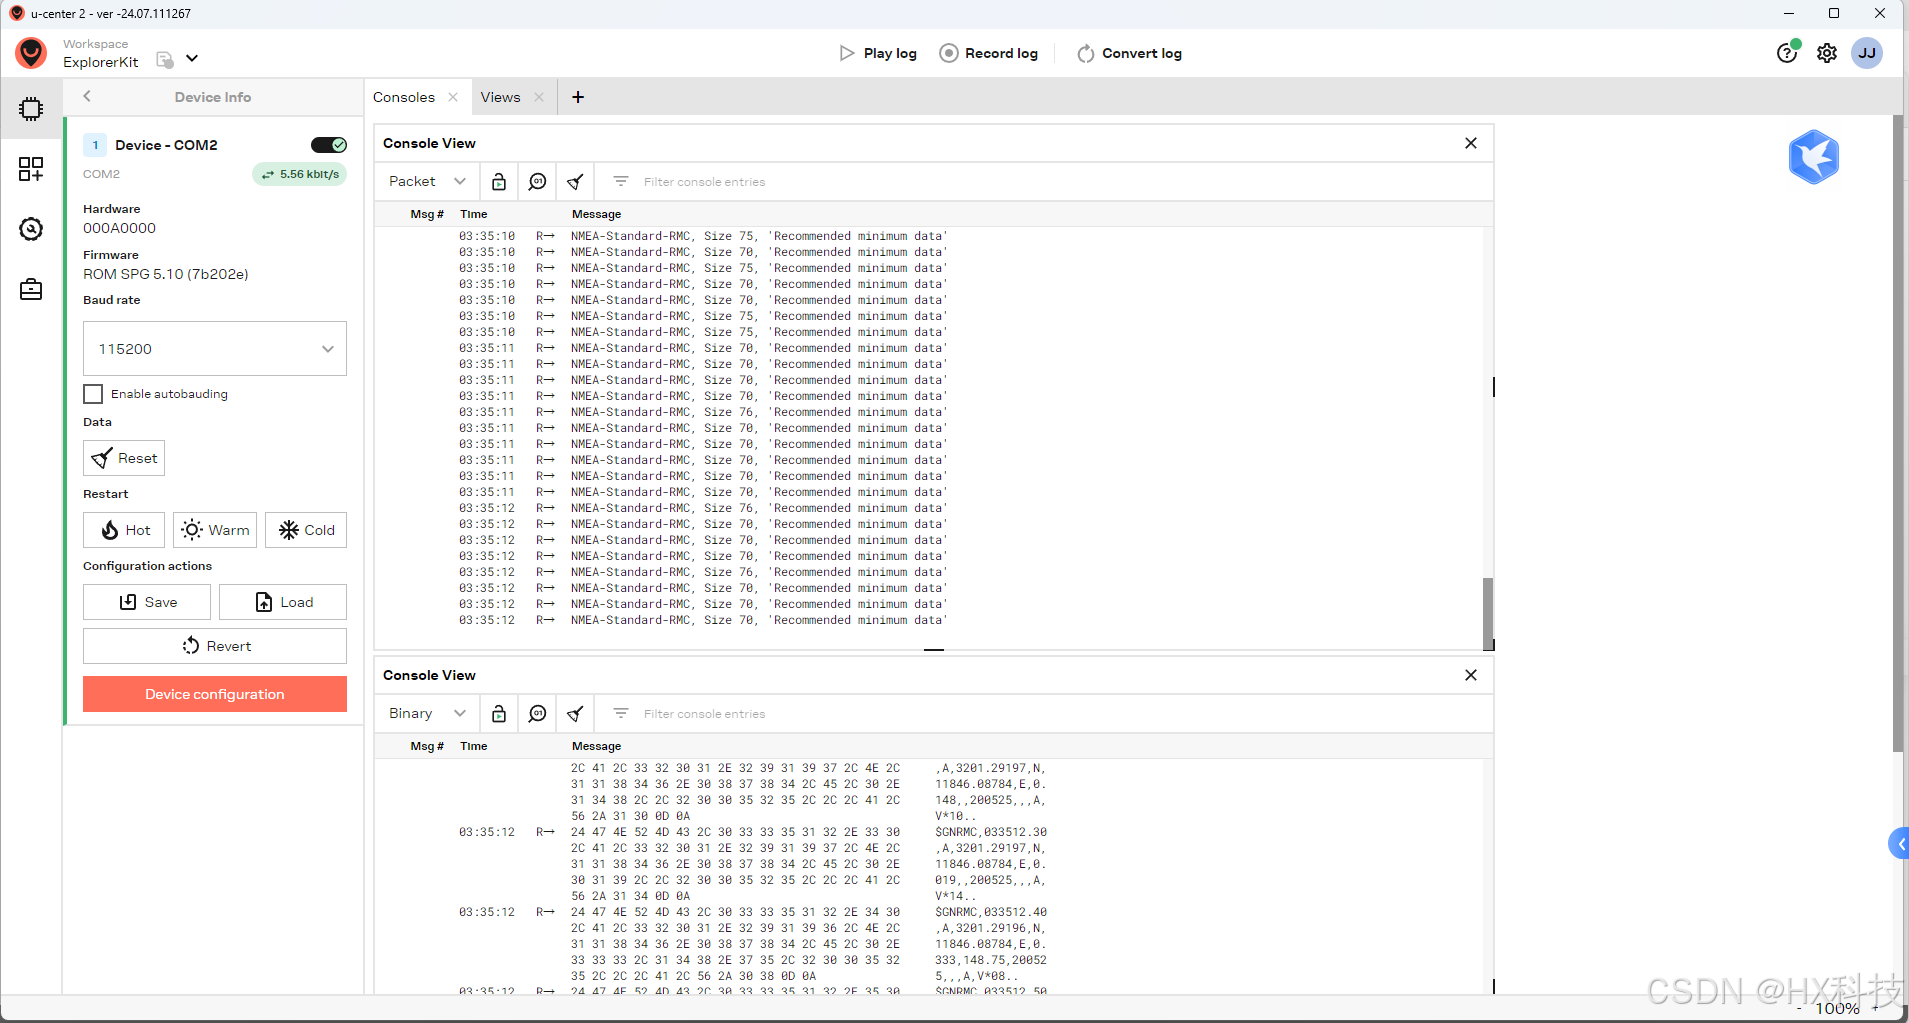Click the Device Info header title
The image size is (1909, 1023).
coord(213,97)
